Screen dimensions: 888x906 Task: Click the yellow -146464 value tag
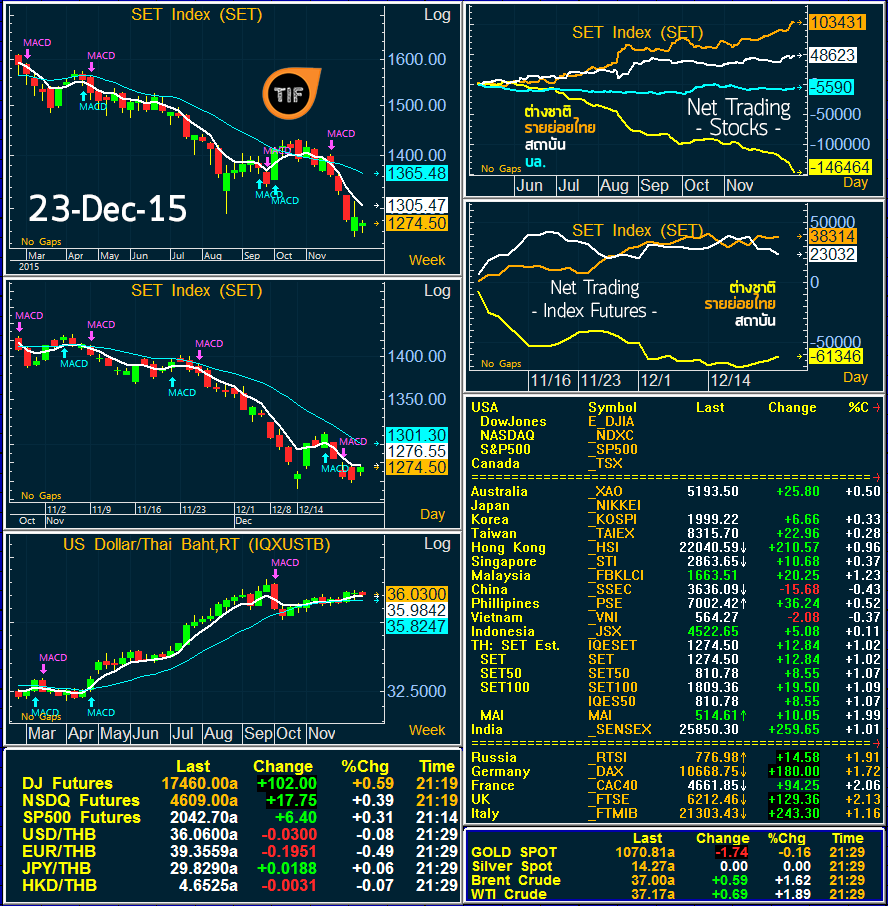coord(840,168)
